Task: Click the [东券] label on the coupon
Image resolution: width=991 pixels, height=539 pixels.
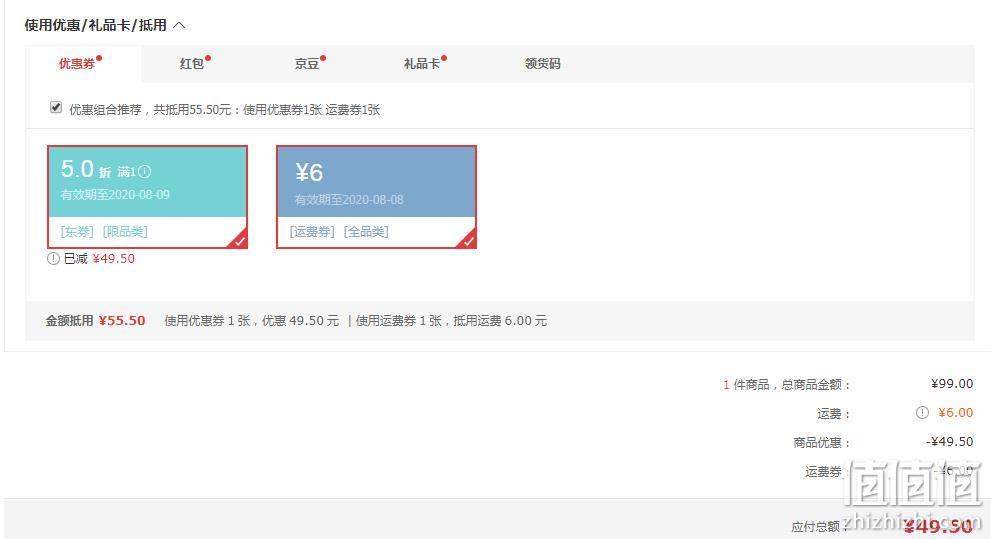Action: click(77, 232)
